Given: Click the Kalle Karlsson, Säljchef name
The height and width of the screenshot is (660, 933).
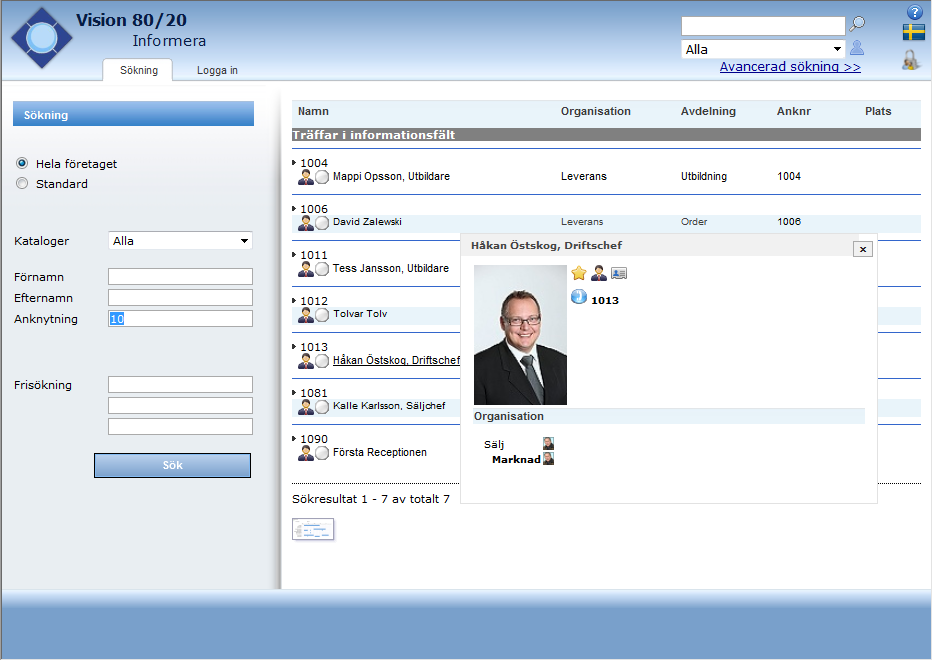Looking at the screenshot, I should (x=389, y=406).
